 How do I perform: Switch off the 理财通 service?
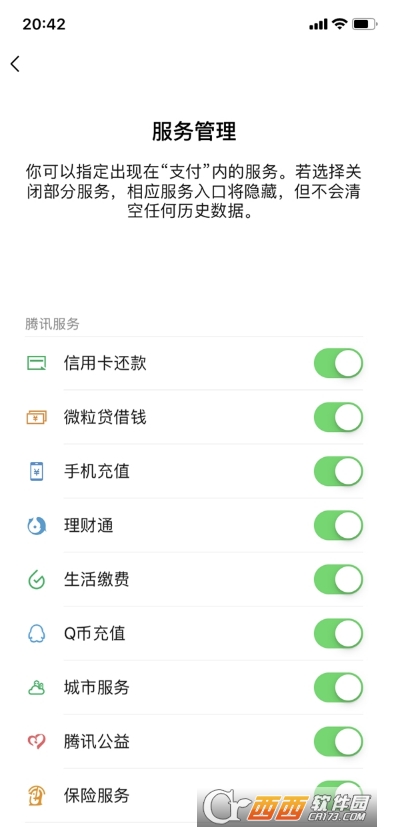(338, 526)
